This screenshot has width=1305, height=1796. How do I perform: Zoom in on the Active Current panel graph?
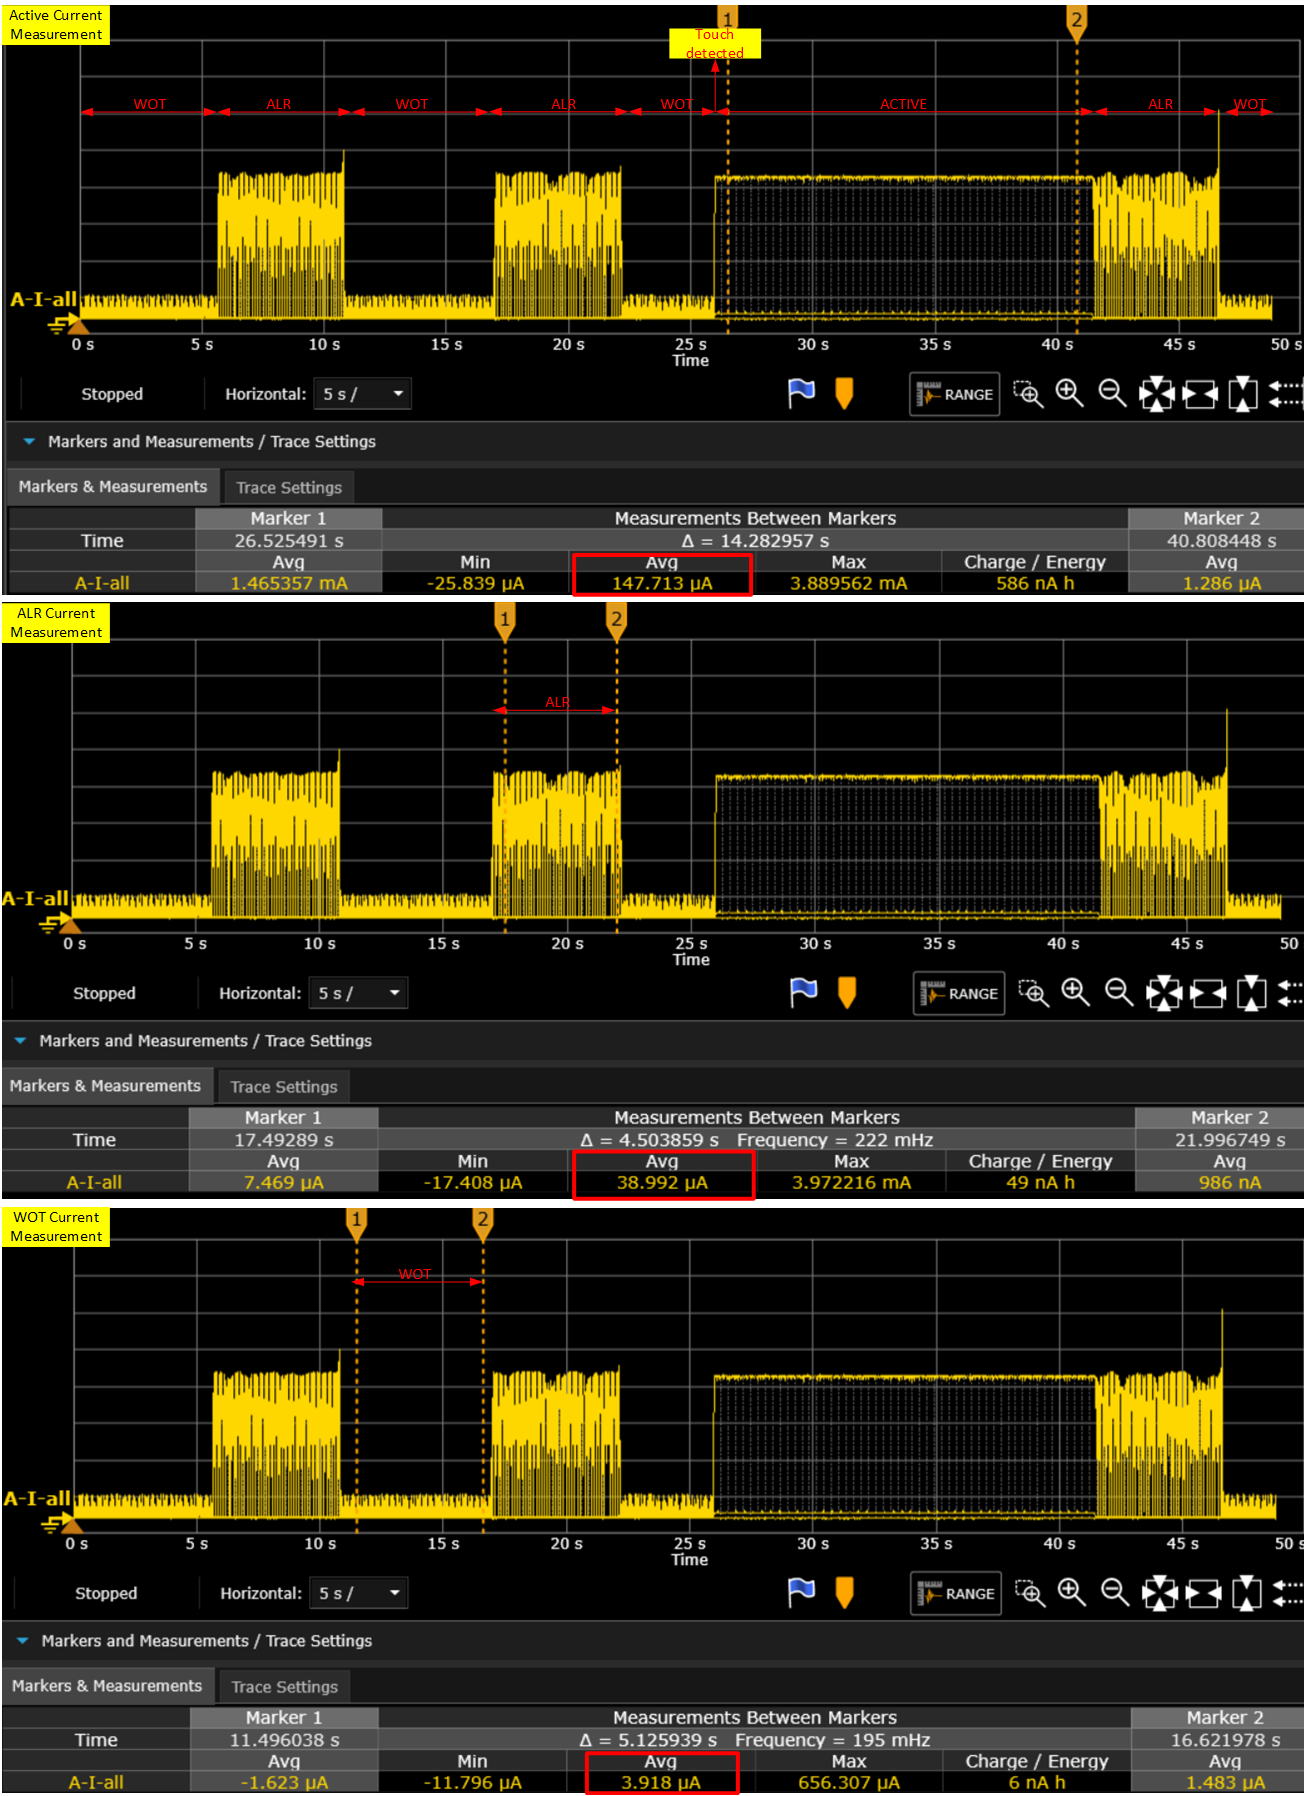(1070, 394)
